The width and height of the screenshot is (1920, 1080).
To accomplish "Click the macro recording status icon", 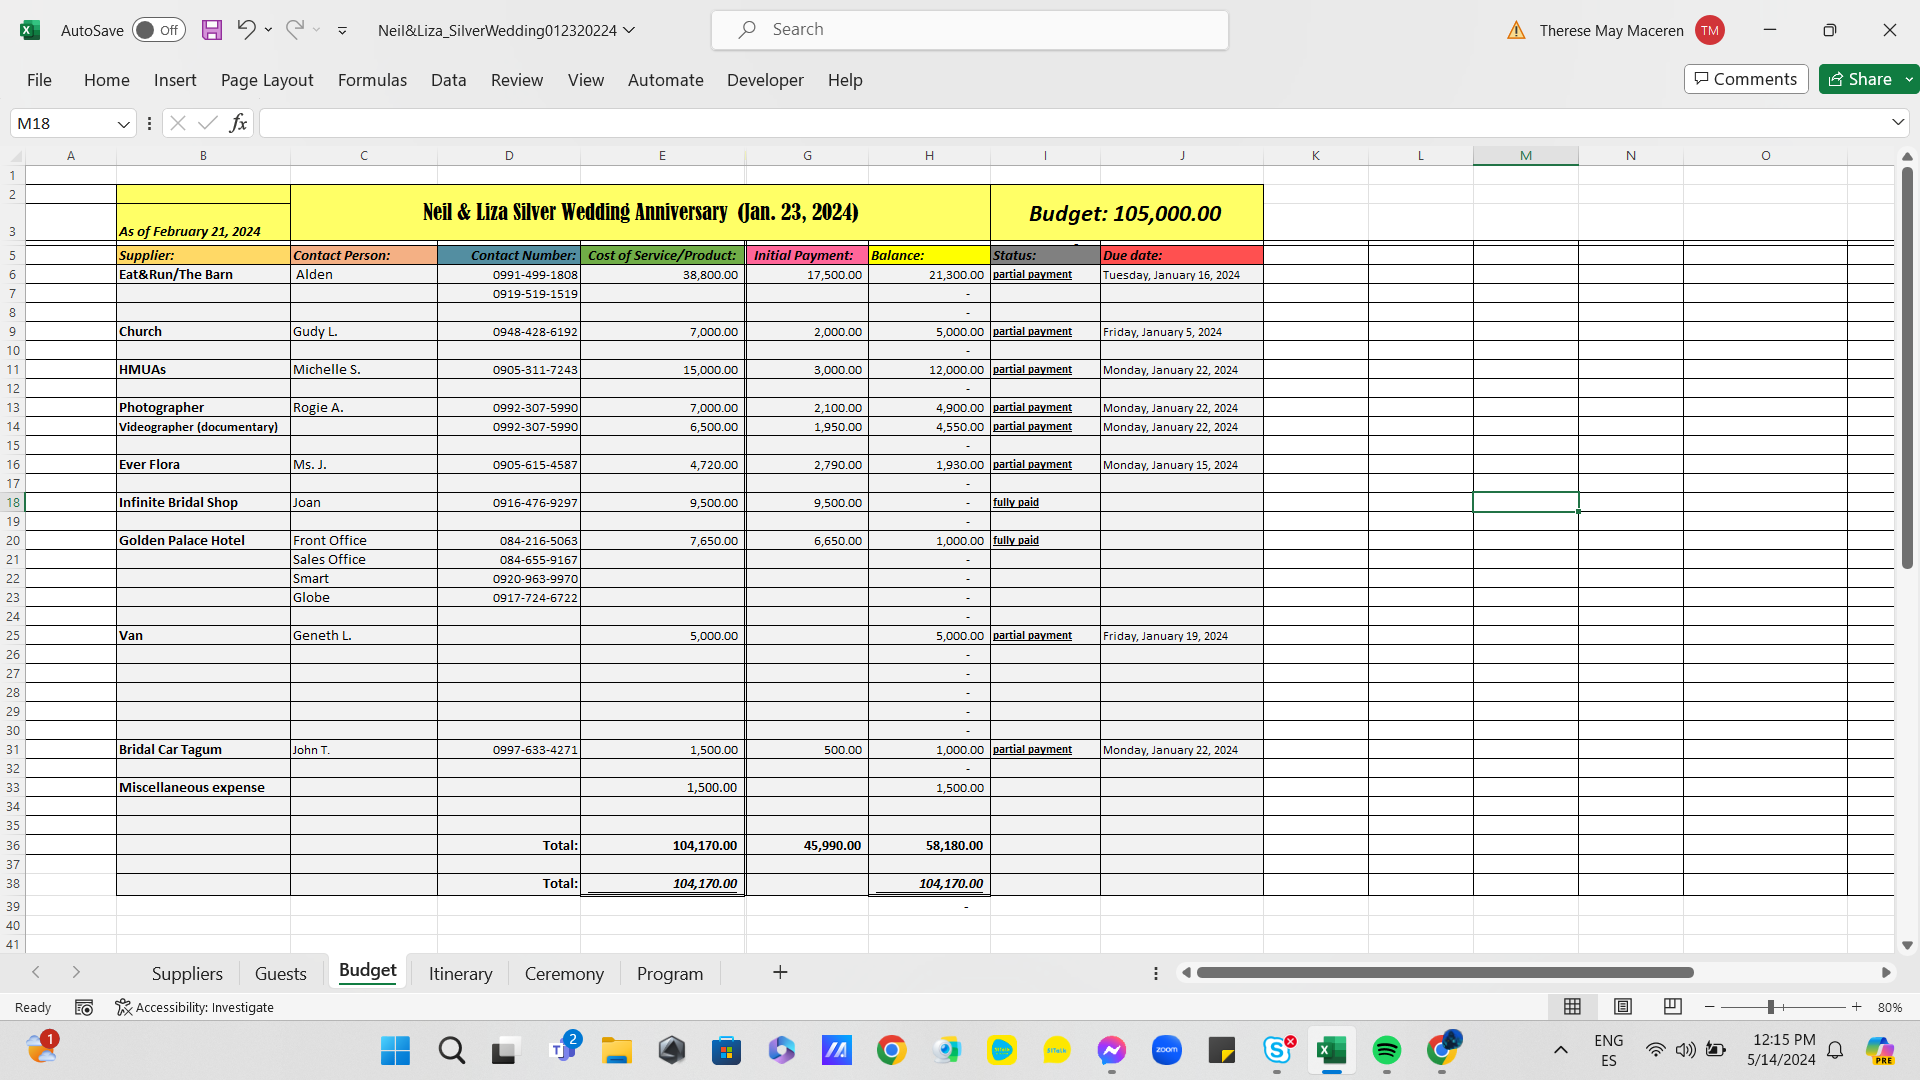I will coord(84,1007).
